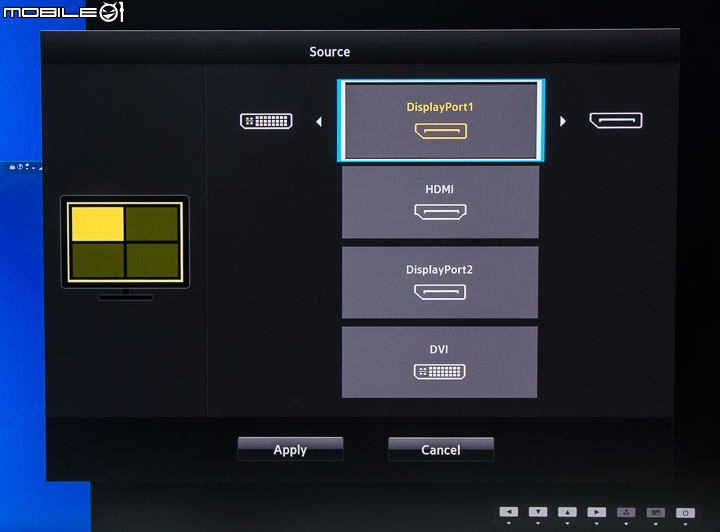Screen dimensions: 720x532
Task: Select the bottom-left screen quadrant
Action: pyautogui.click(x=98, y=260)
